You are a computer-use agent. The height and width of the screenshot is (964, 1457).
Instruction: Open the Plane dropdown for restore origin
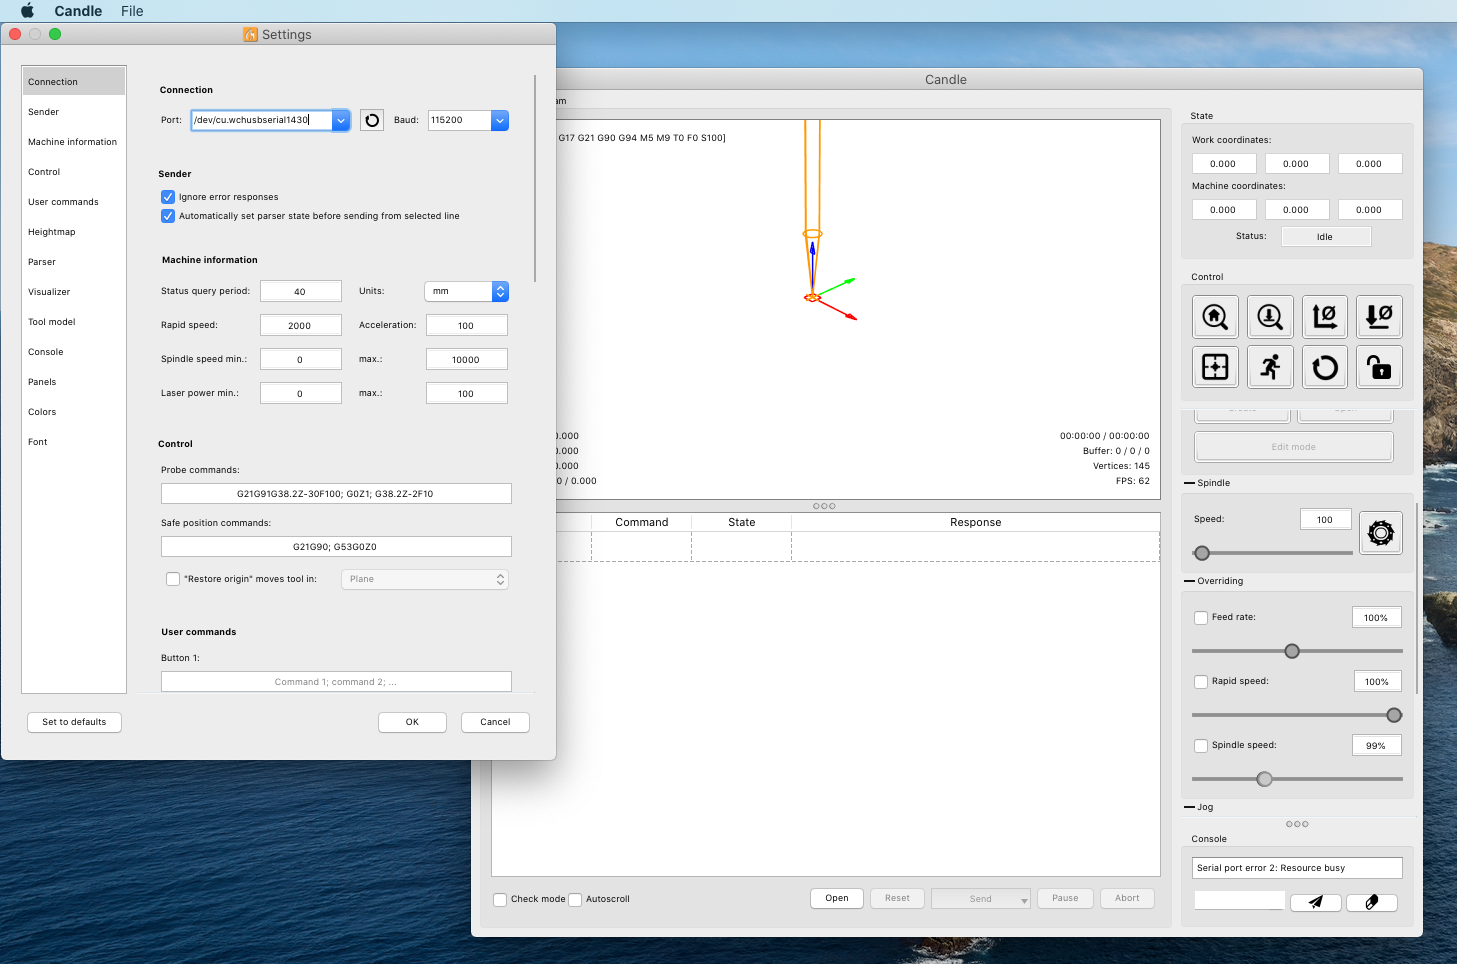[425, 579]
